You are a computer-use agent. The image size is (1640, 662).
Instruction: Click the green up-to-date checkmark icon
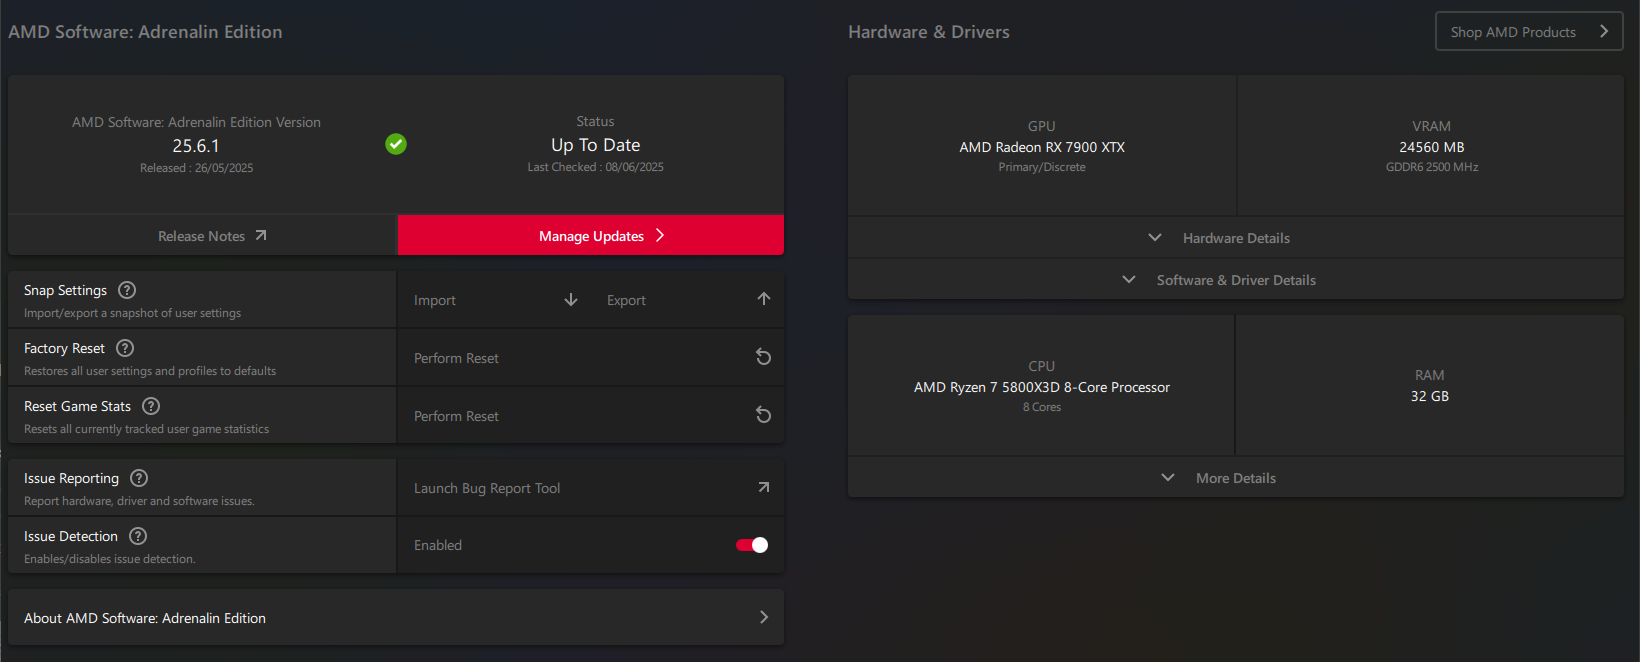click(396, 144)
